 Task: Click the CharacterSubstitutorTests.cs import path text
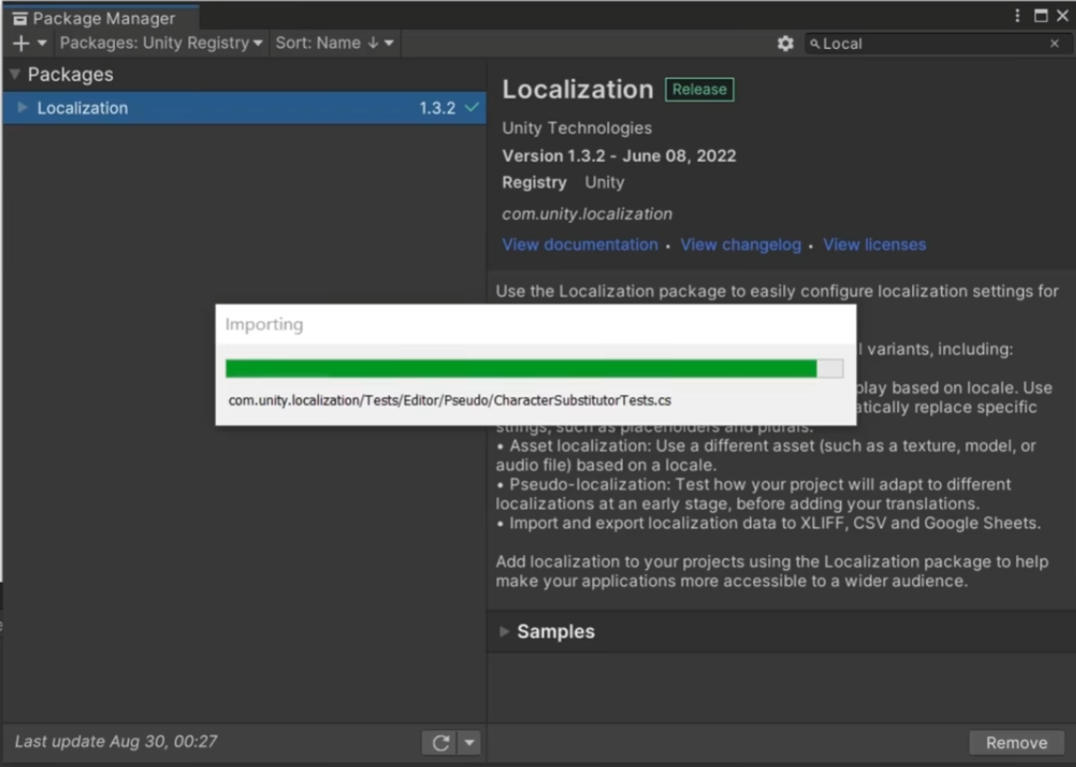(x=449, y=401)
